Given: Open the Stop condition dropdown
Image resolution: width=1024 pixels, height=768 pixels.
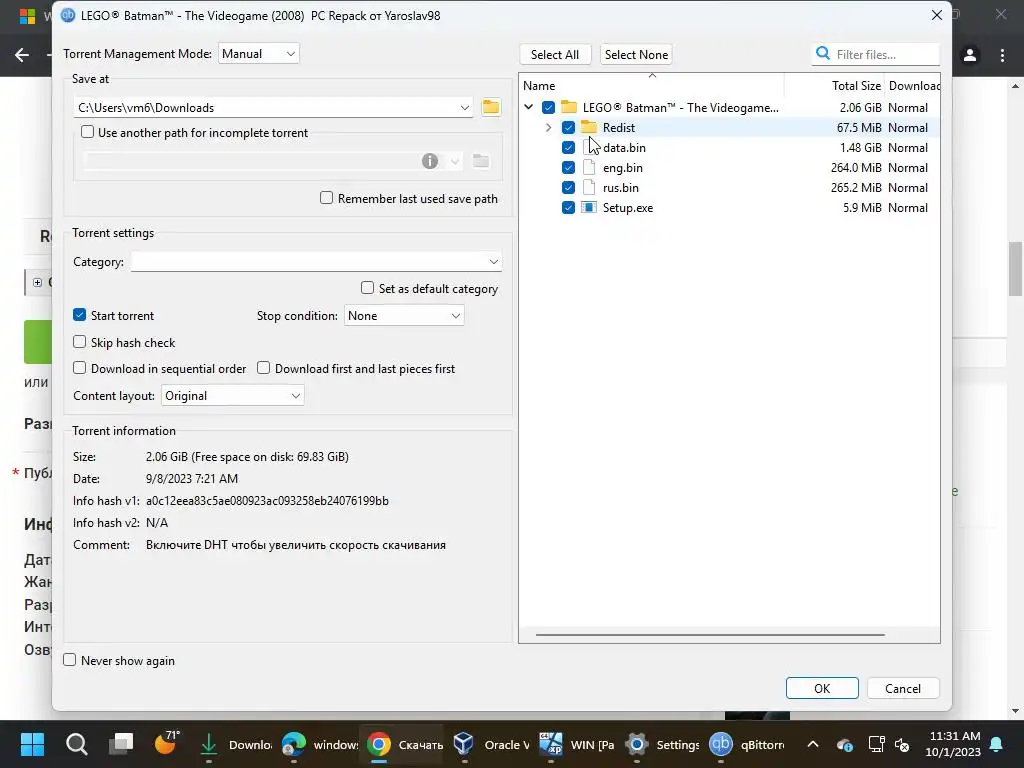Looking at the screenshot, I should point(404,315).
